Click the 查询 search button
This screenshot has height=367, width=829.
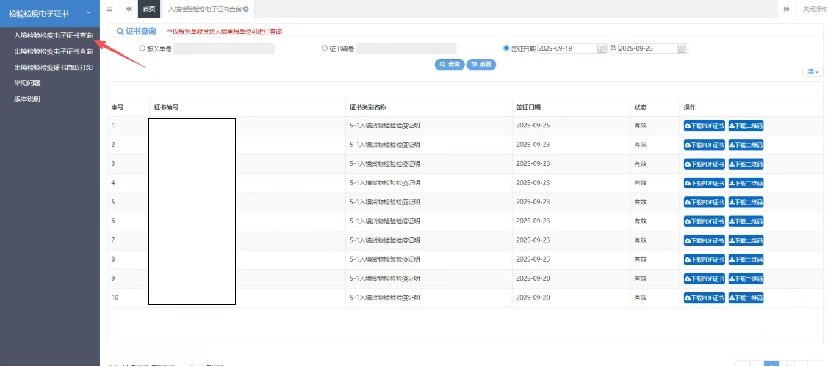tap(449, 64)
